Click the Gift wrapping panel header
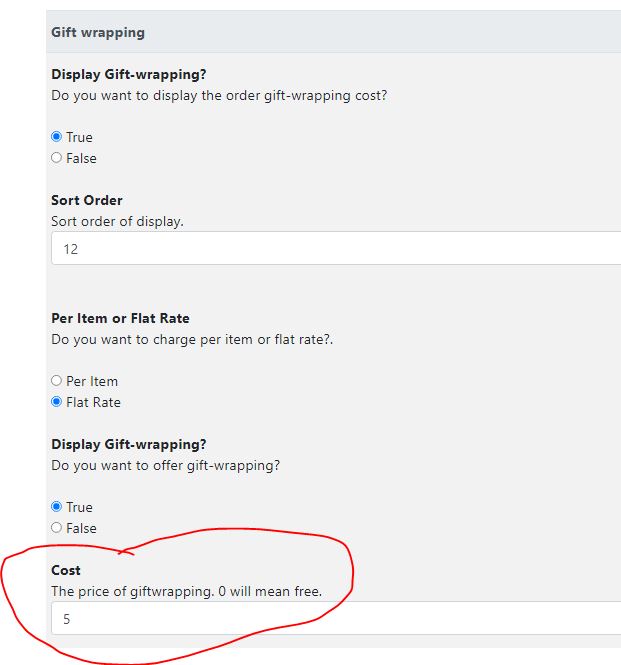 333,32
